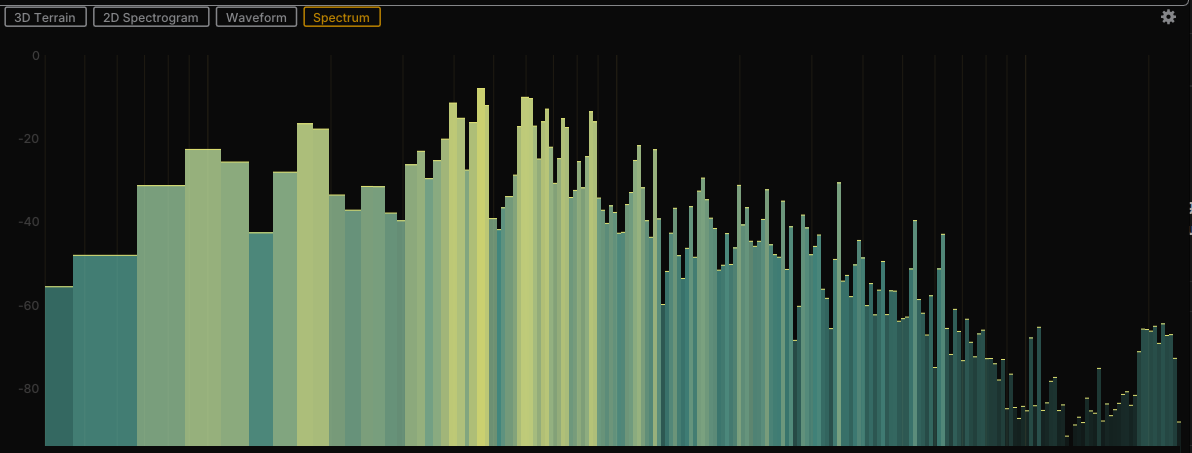Image resolution: width=1192 pixels, height=453 pixels.
Task: Click the highlighted Spectrum tab
Action: (x=342, y=17)
